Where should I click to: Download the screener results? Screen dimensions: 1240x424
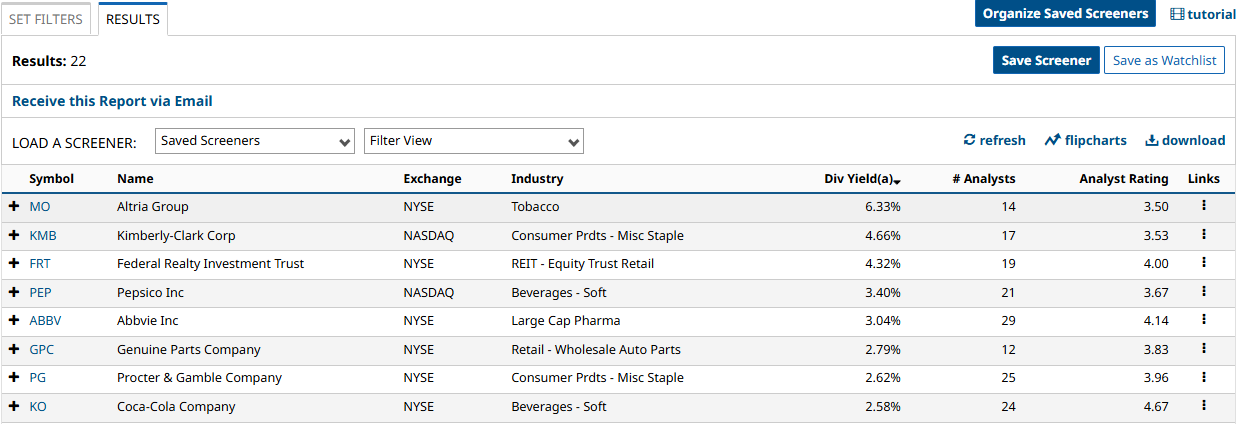point(1185,141)
